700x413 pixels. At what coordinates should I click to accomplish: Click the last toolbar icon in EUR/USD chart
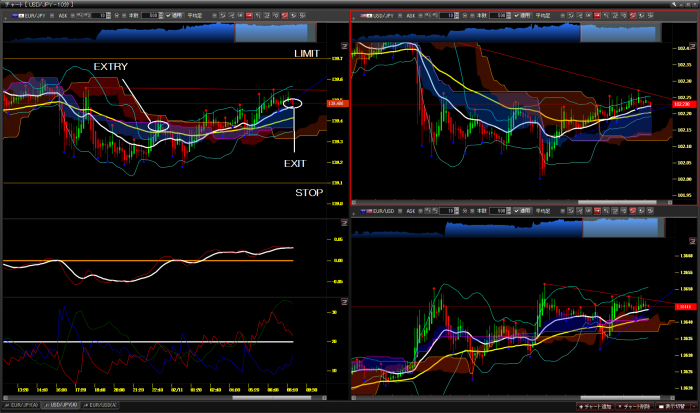(x=650, y=210)
